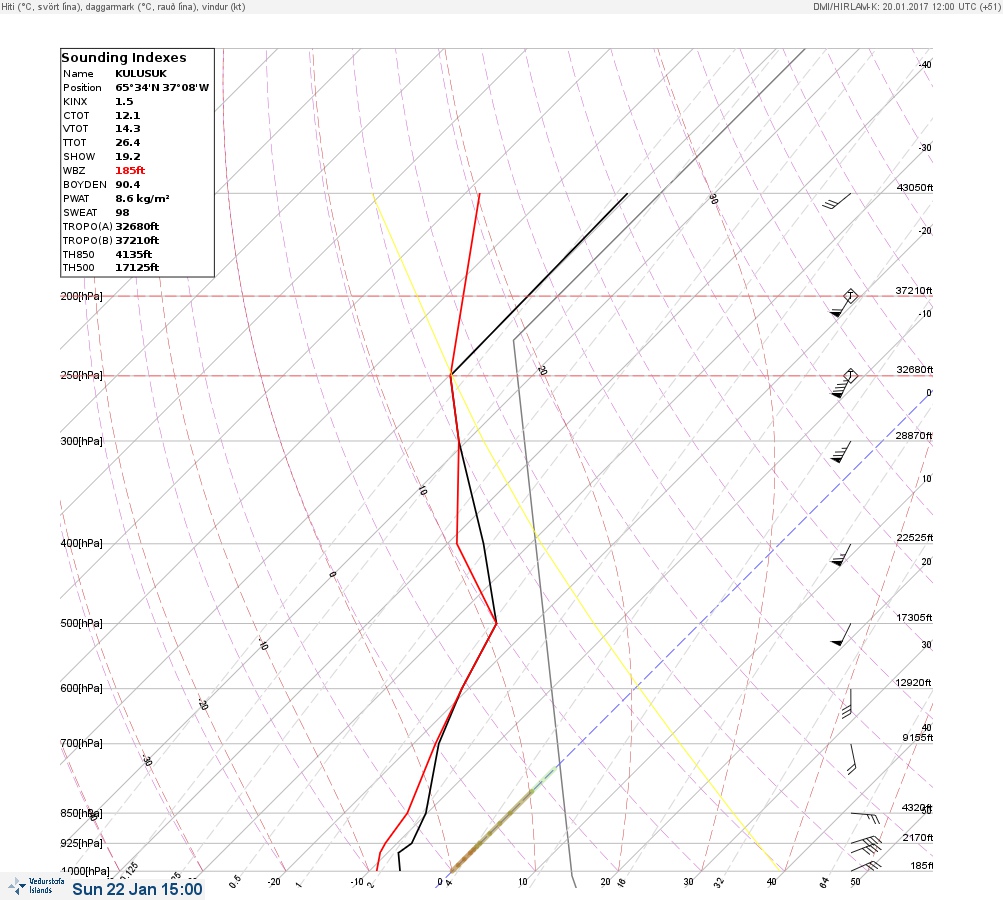Screen dimensions: 1003x900
Task: Click the TROPO(B) value 37210ft
Action: pyautogui.click(x=137, y=241)
